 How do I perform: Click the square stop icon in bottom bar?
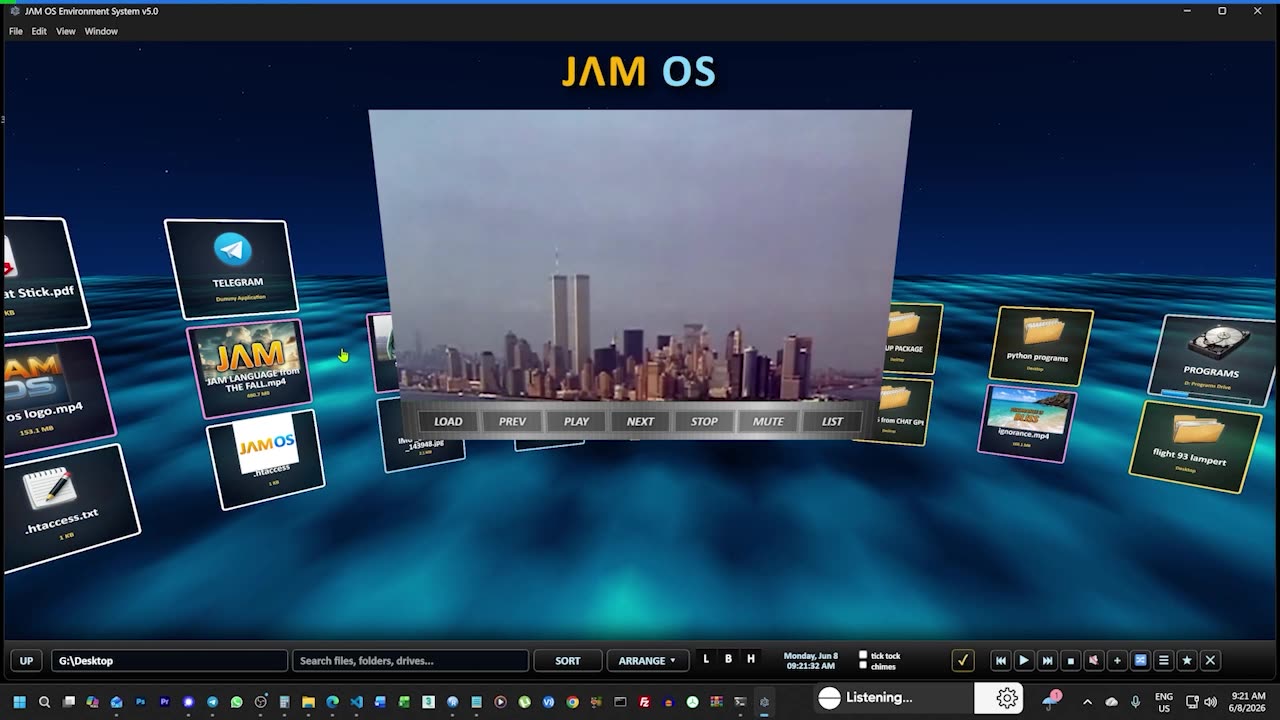click(1070, 661)
